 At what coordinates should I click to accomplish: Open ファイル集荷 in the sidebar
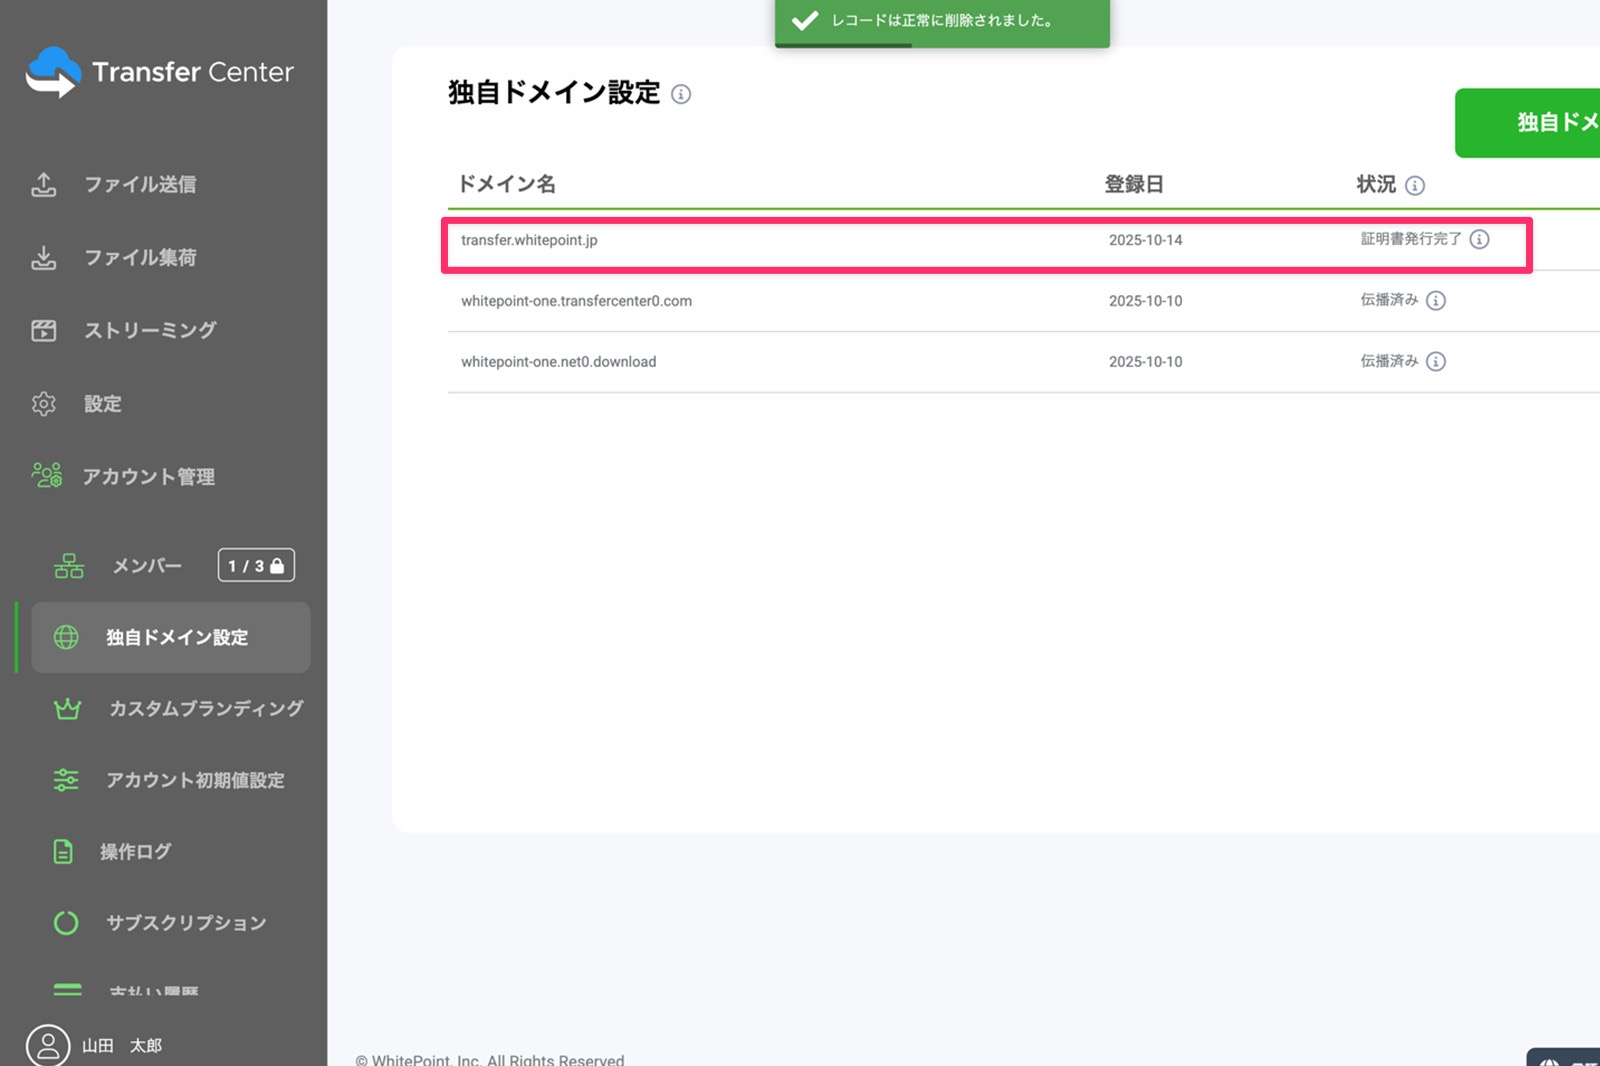pos(140,258)
